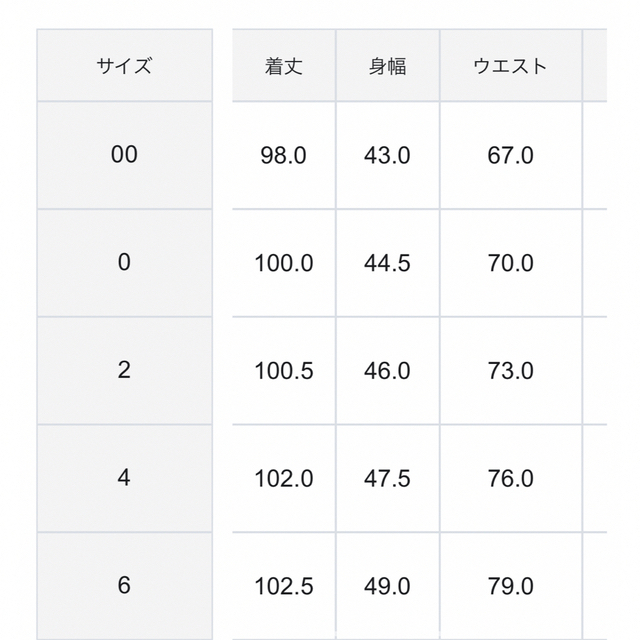This screenshot has height=640, width=640.
Task: Click the 98.0 length cell
Action: pos(284,156)
